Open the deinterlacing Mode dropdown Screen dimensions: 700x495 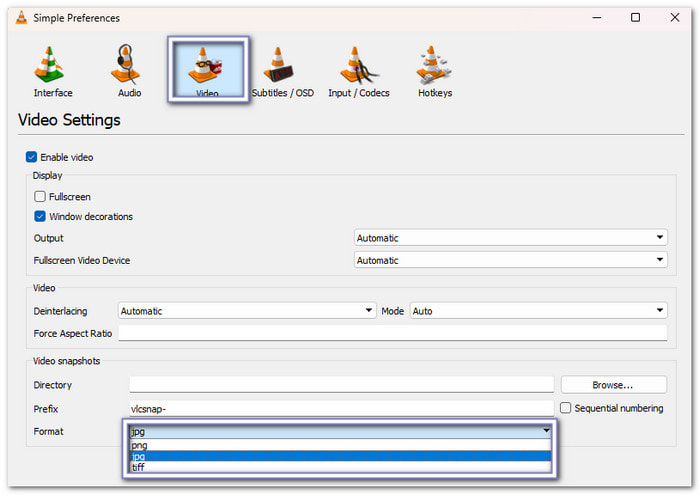[538, 311]
